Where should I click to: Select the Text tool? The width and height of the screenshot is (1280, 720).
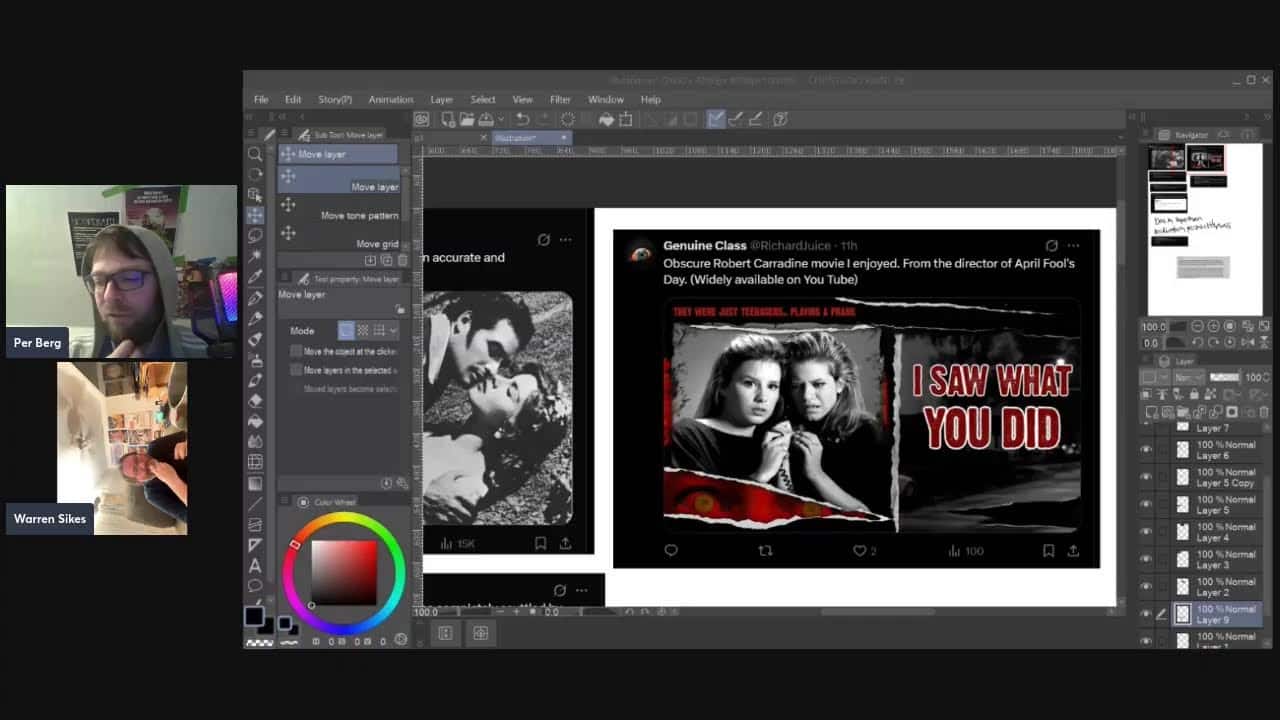click(x=255, y=565)
